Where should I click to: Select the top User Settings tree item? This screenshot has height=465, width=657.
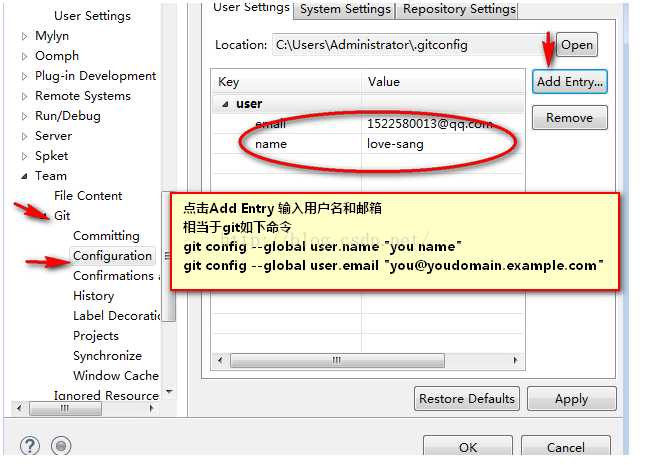(93, 16)
